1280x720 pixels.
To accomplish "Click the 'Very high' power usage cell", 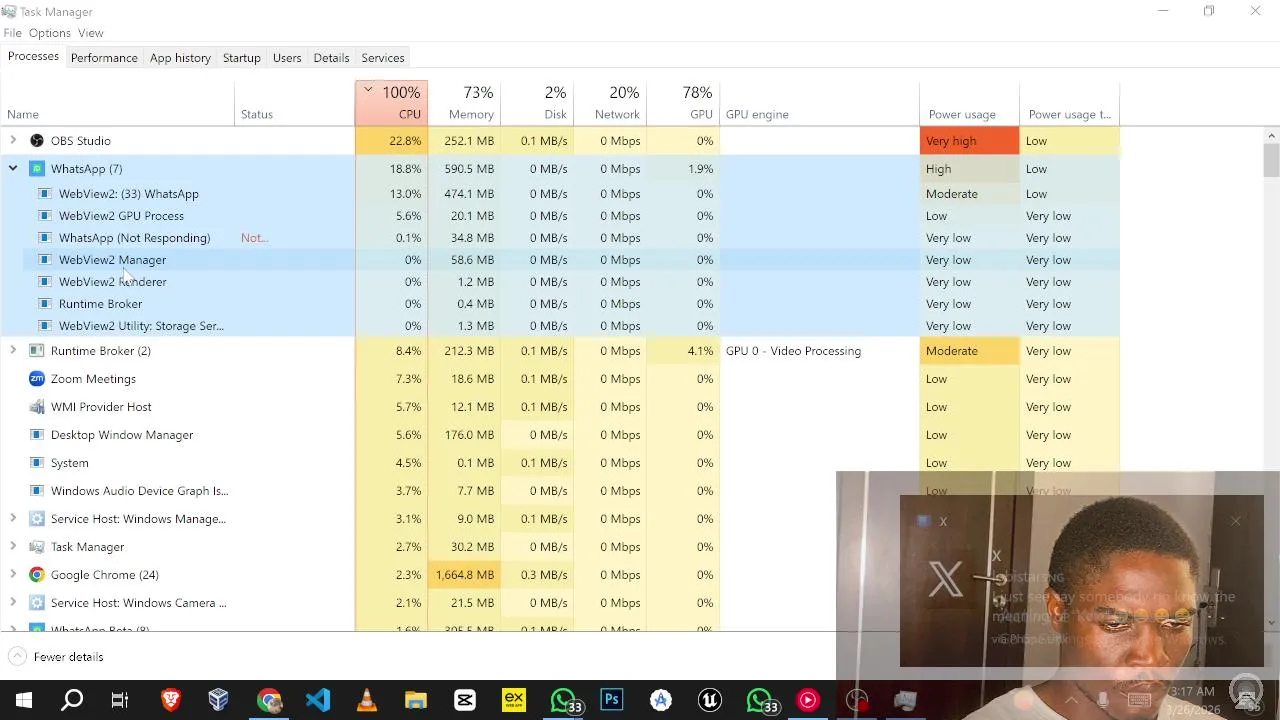I will (x=969, y=141).
